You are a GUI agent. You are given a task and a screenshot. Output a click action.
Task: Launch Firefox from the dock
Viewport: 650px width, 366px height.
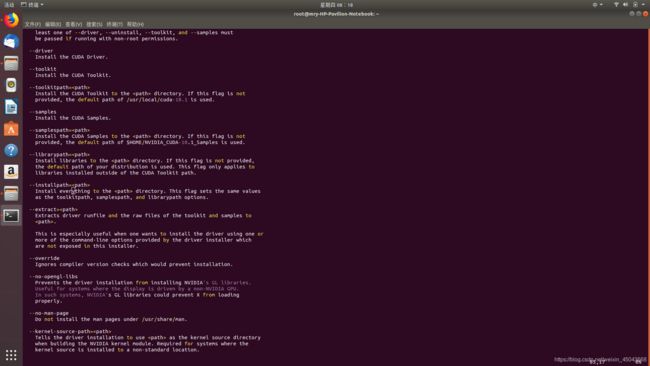point(11,20)
